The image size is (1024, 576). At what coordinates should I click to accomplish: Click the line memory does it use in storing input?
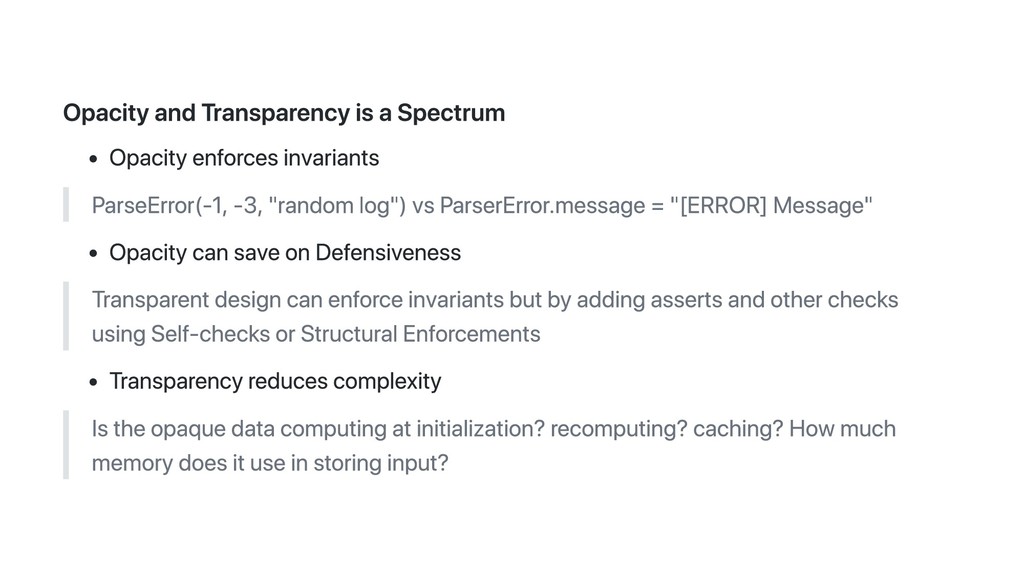coord(270,463)
